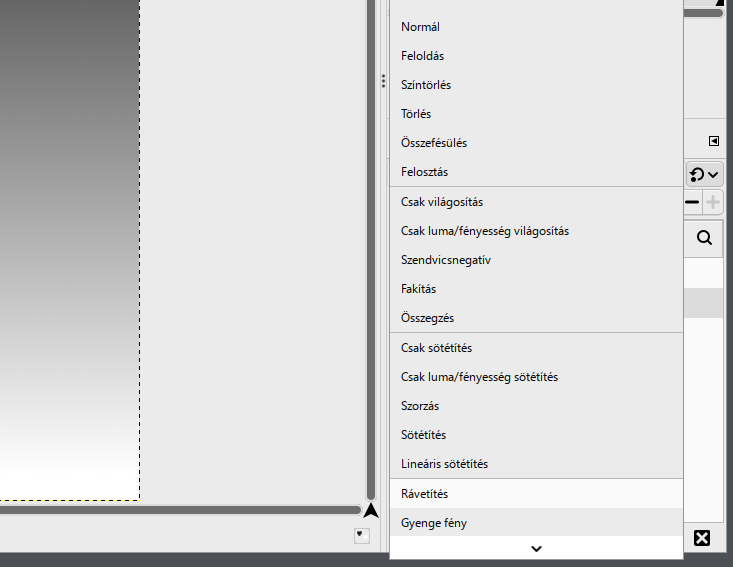The image size is (733, 567).
Task: Select Csak világosítás mode
Action: [536, 202]
